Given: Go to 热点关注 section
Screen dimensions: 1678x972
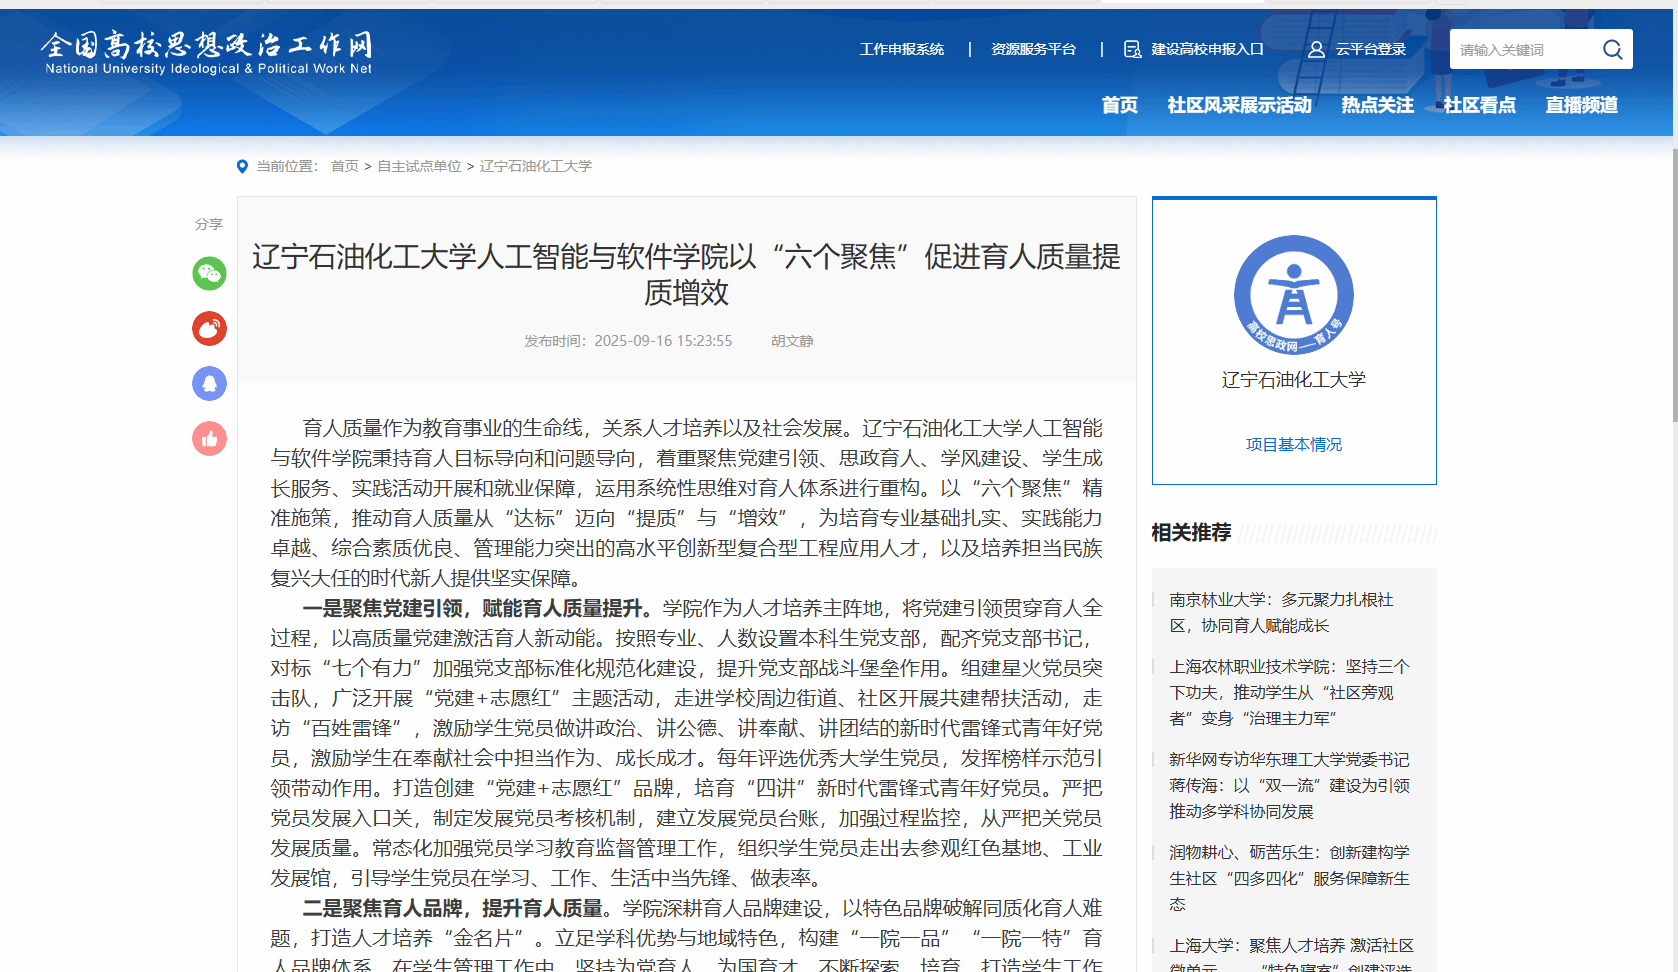Looking at the screenshot, I should tap(1377, 105).
